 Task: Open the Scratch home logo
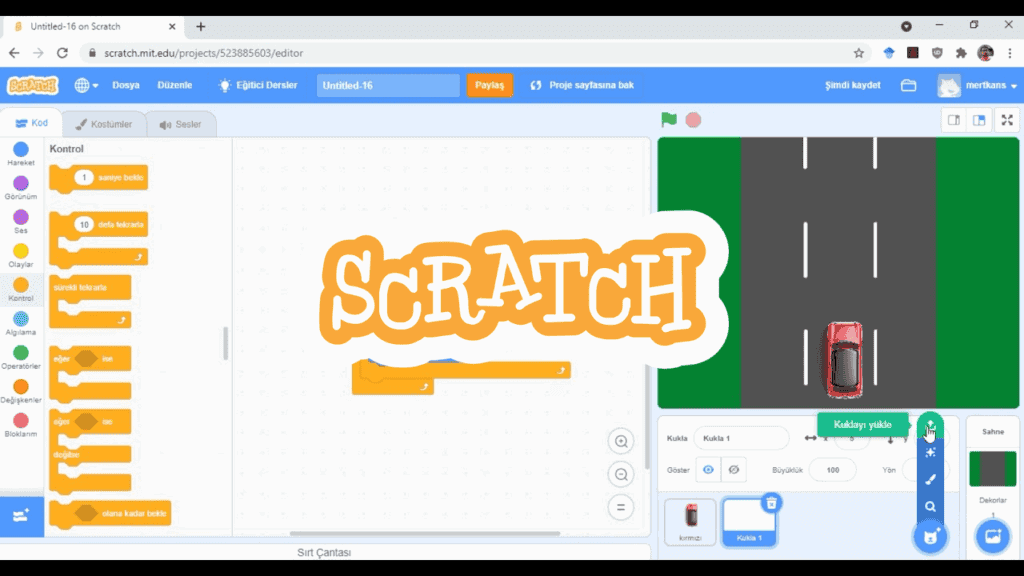[x=33, y=85]
